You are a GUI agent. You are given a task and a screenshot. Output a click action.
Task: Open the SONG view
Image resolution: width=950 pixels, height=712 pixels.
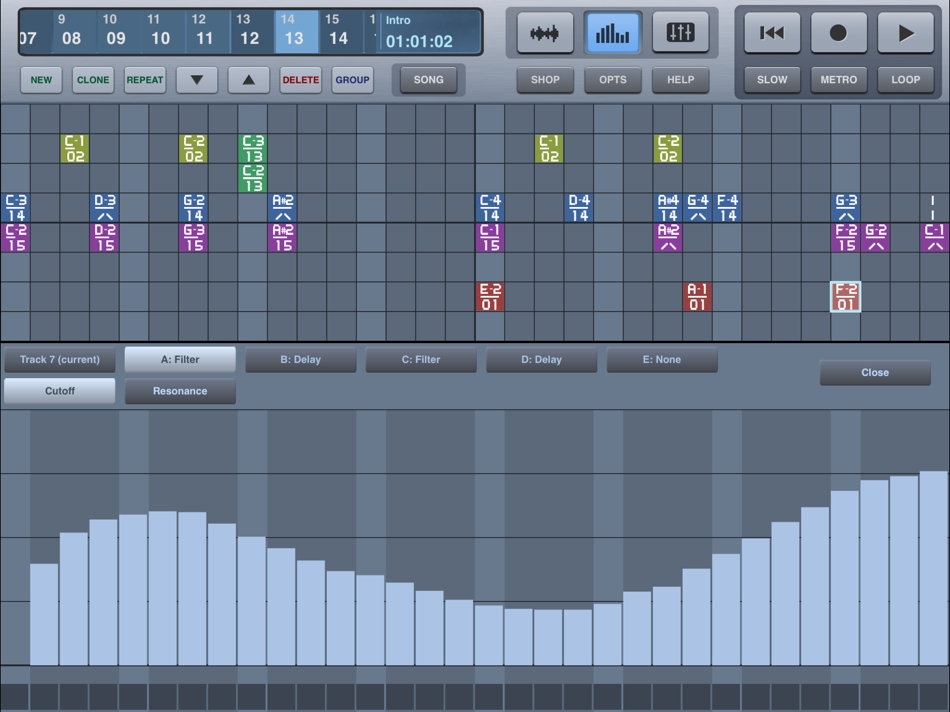point(428,80)
